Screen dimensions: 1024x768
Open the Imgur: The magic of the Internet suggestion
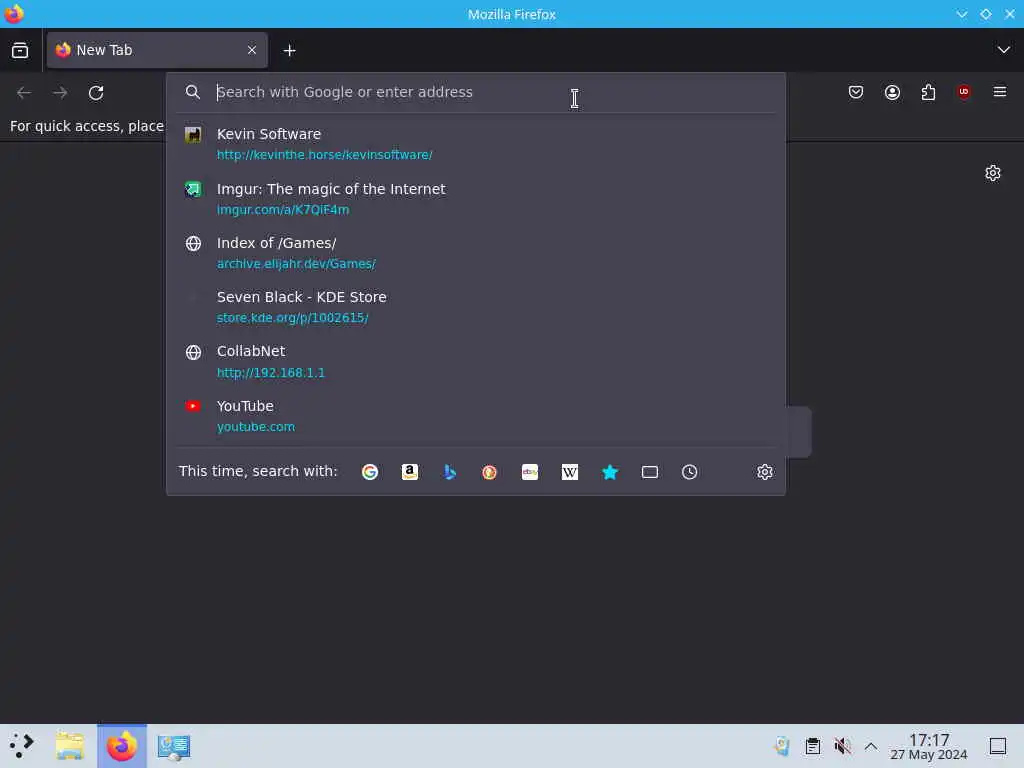tap(475, 199)
